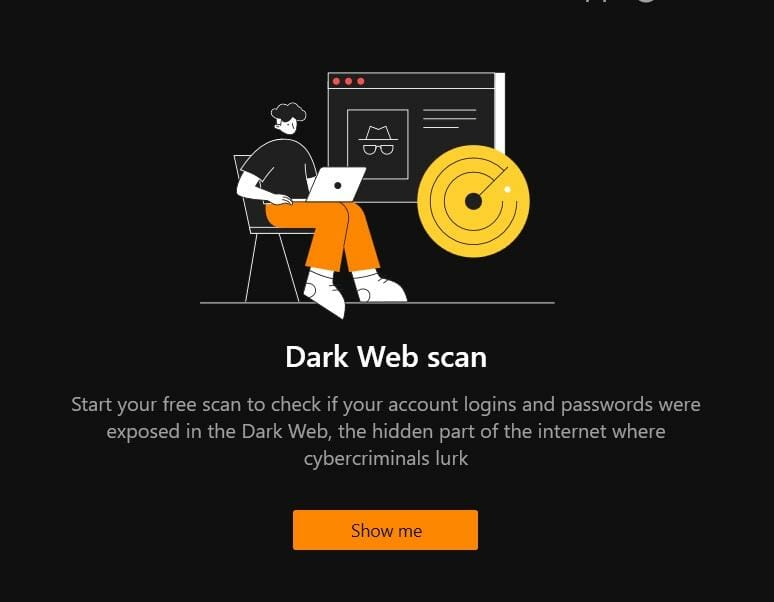The image size is (774, 602).
Task: Click the yellow radar scanner icon
Action: pyautogui.click(x=473, y=201)
